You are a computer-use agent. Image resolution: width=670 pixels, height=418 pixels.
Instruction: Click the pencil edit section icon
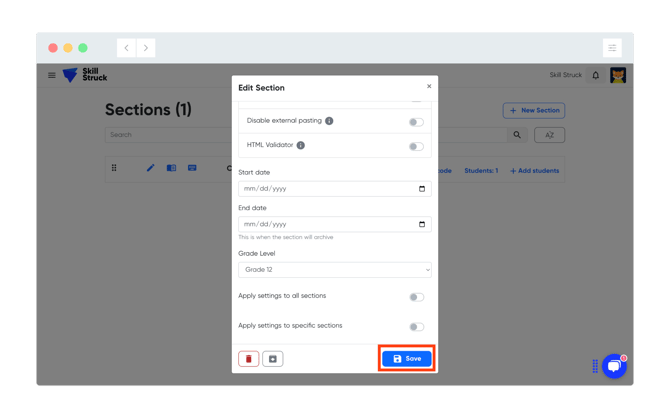point(150,168)
